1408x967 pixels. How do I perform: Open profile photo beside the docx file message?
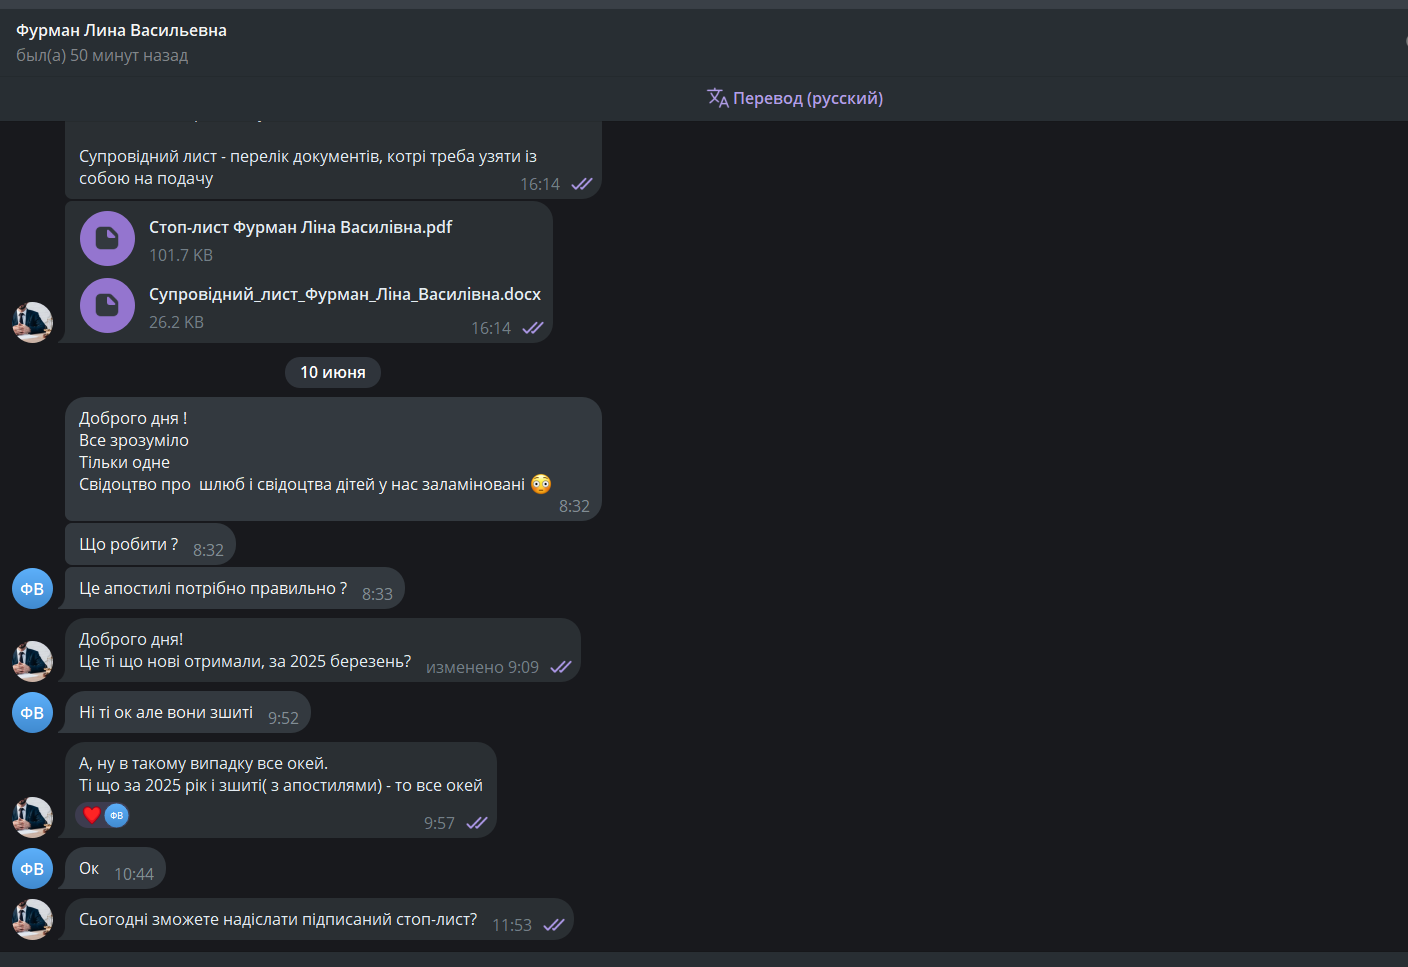32,322
